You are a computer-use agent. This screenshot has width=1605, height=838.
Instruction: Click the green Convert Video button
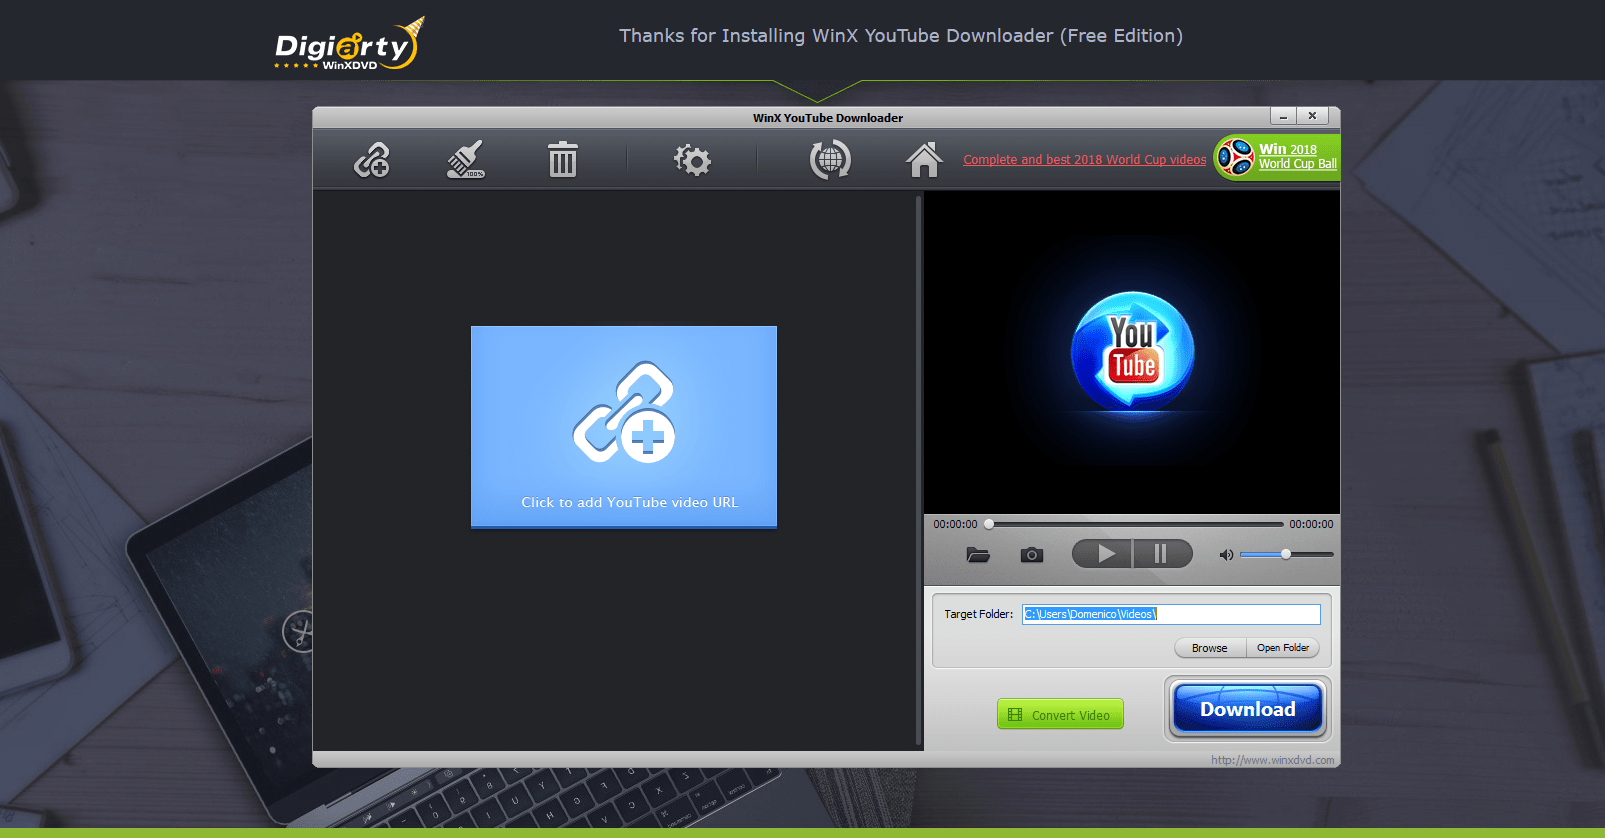click(x=1060, y=714)
